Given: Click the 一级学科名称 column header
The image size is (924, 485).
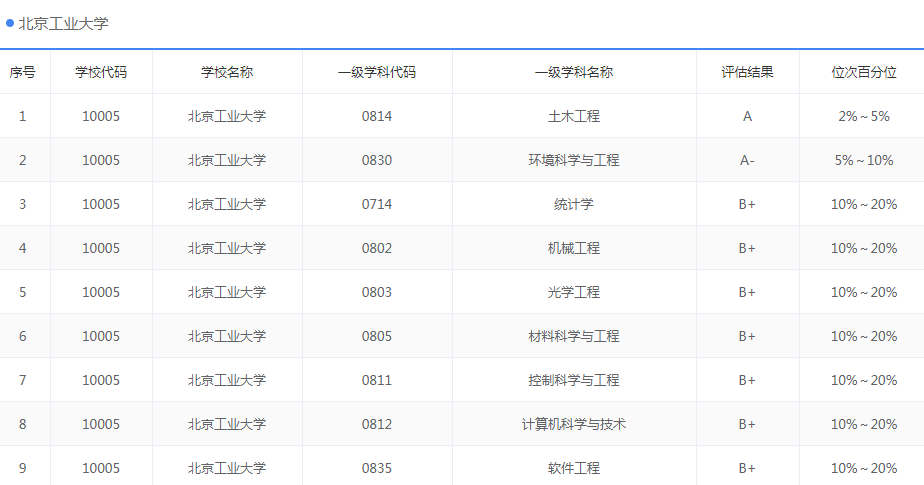Looking at the screenshot, I should [574, 72].
